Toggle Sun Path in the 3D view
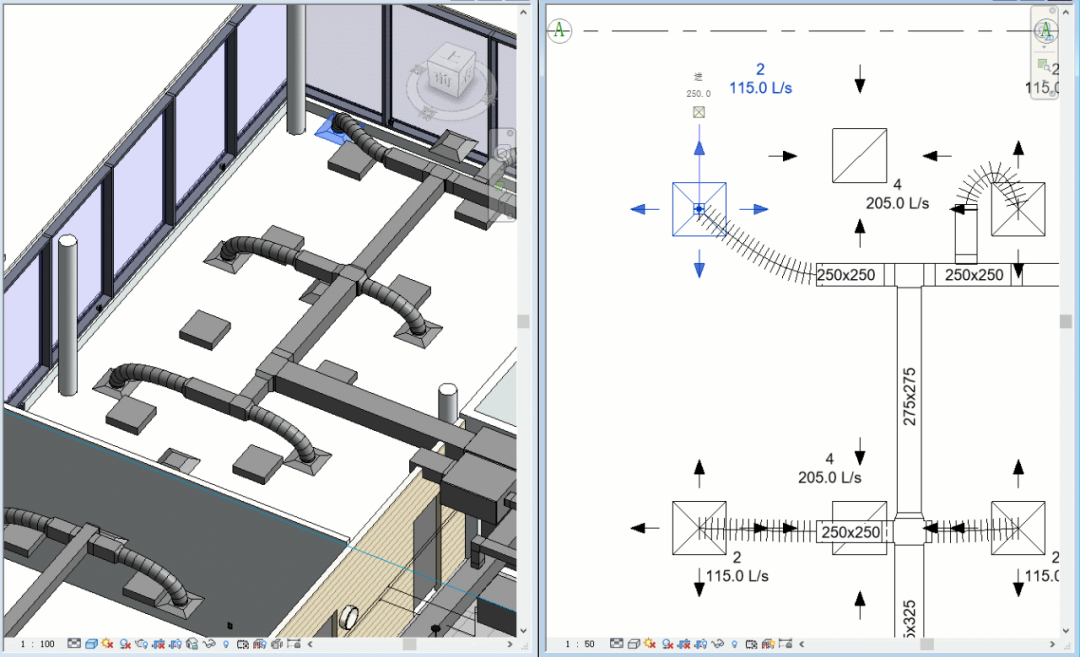Image resolution: width=1080 pixels, height=657 pixels. coord(108,645)
